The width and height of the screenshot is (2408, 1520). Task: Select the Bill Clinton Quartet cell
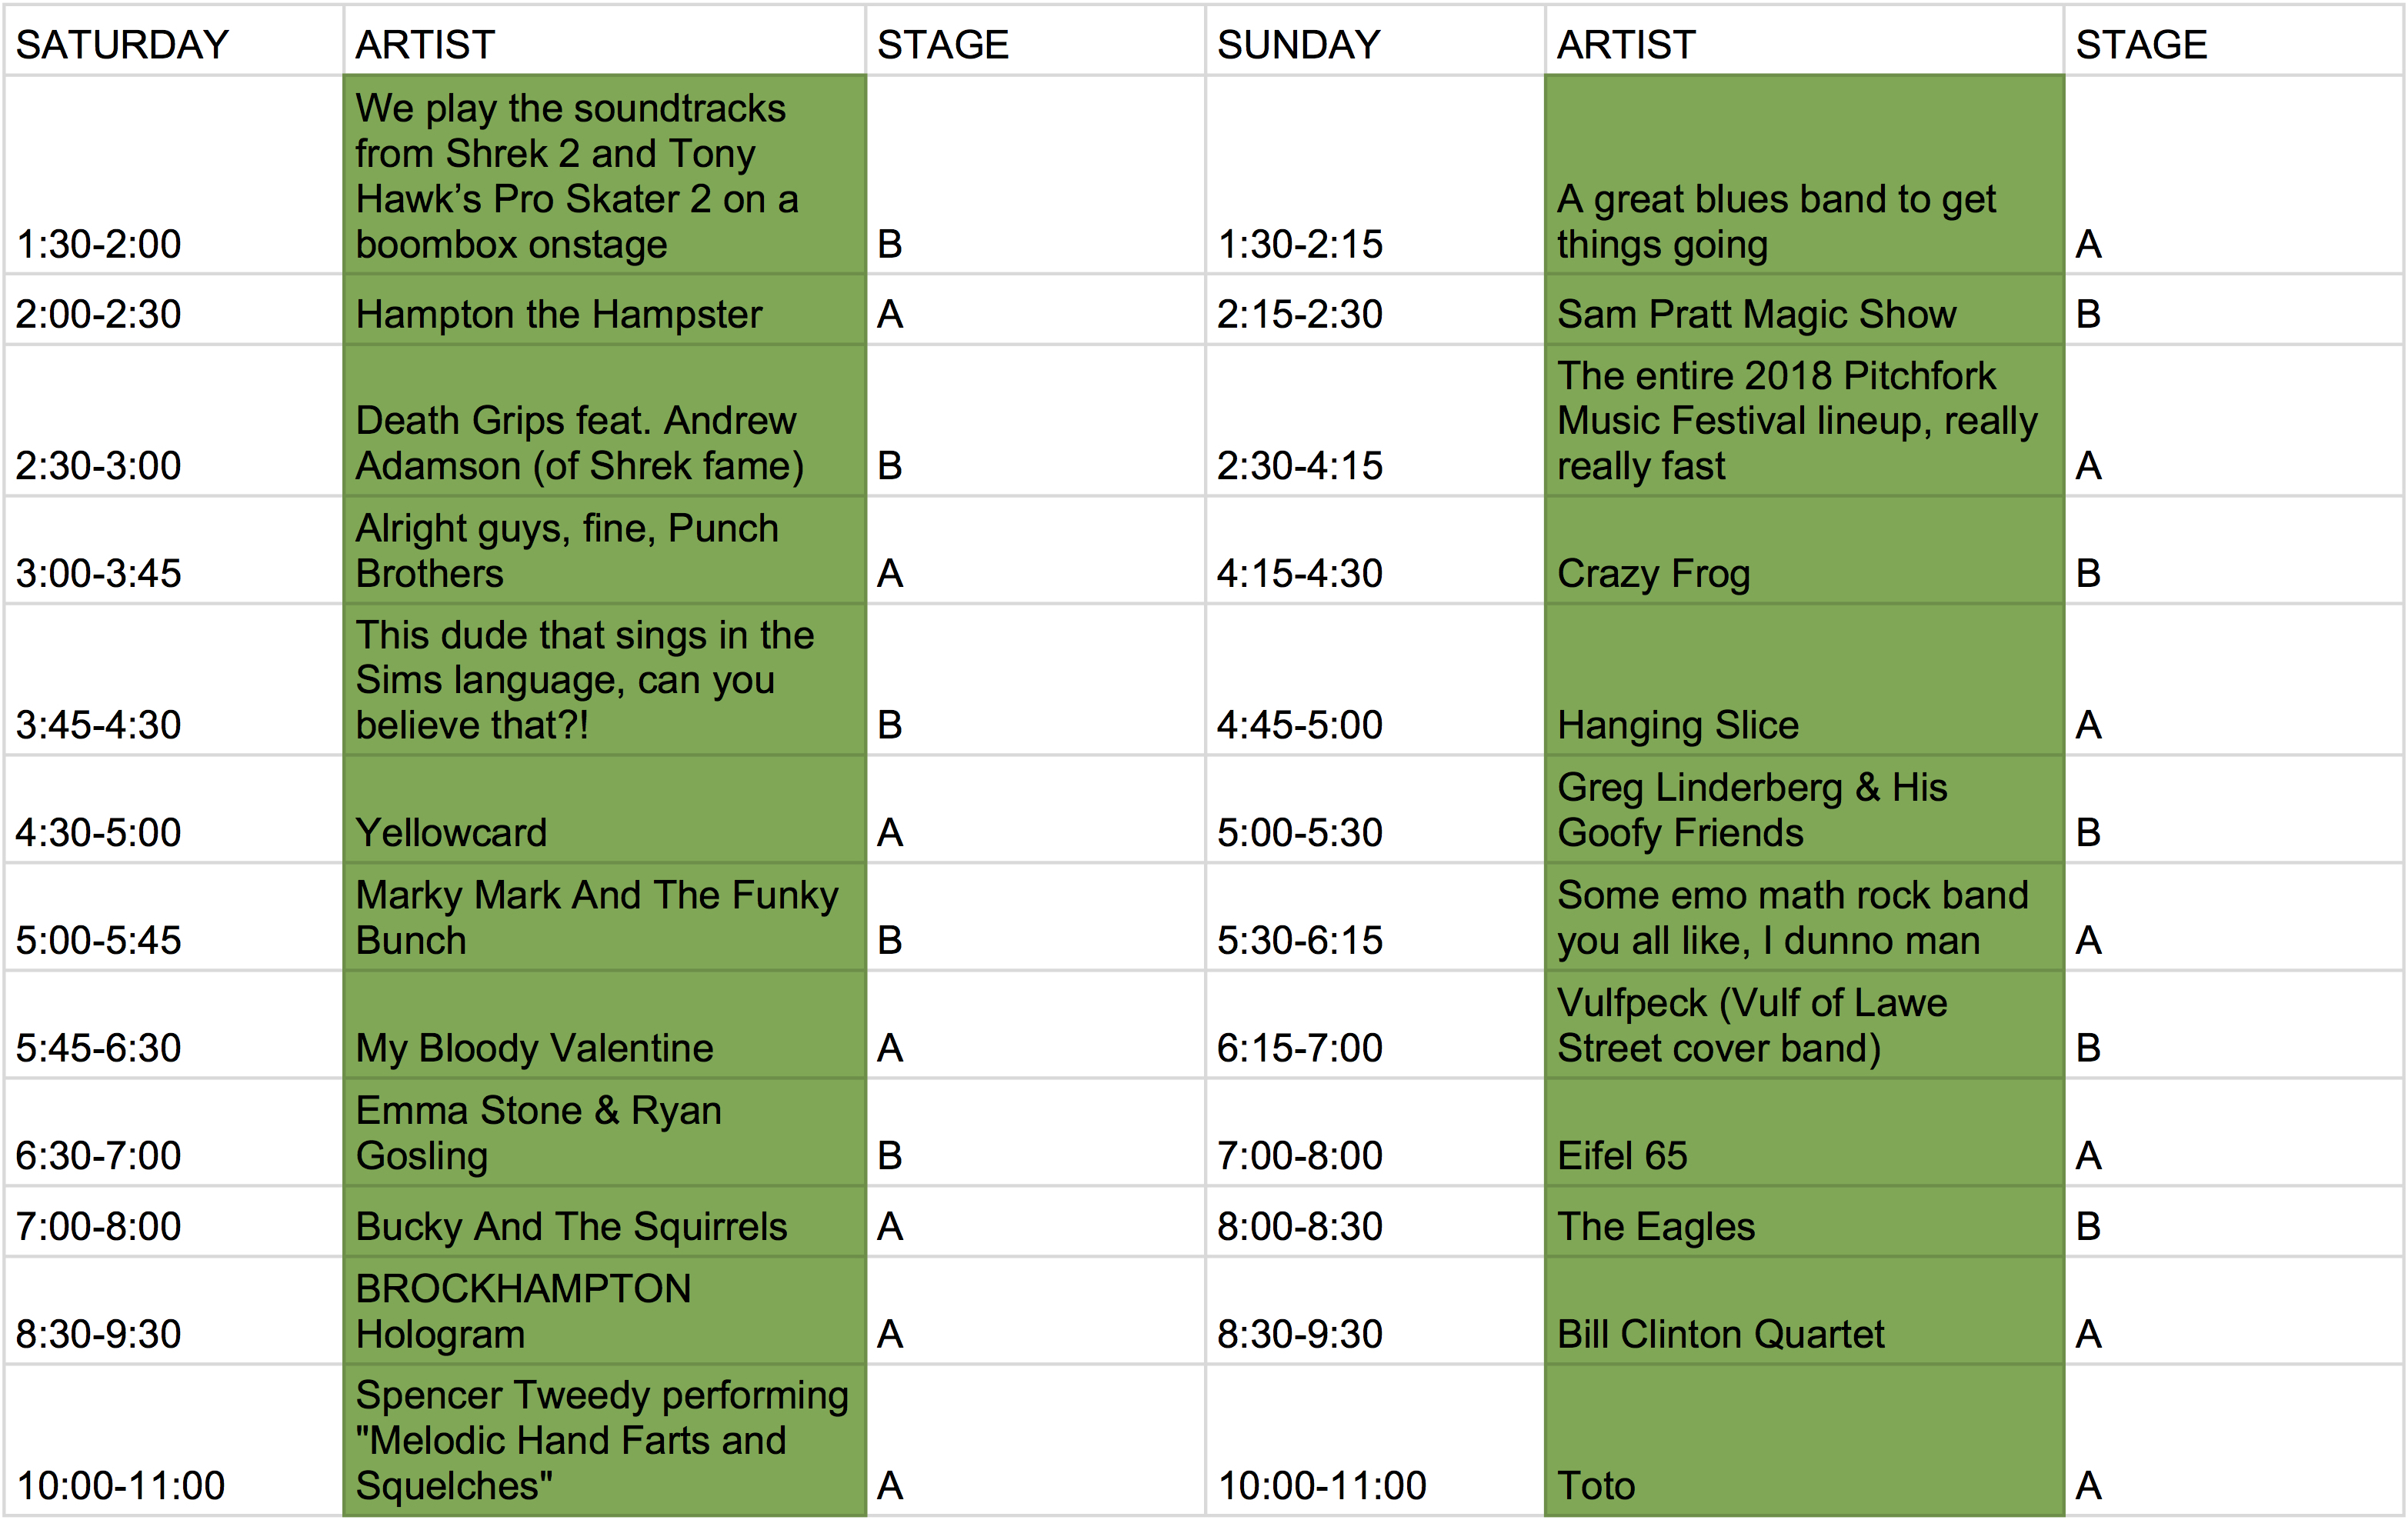pyautogui.click(x=1805, y=1311)
